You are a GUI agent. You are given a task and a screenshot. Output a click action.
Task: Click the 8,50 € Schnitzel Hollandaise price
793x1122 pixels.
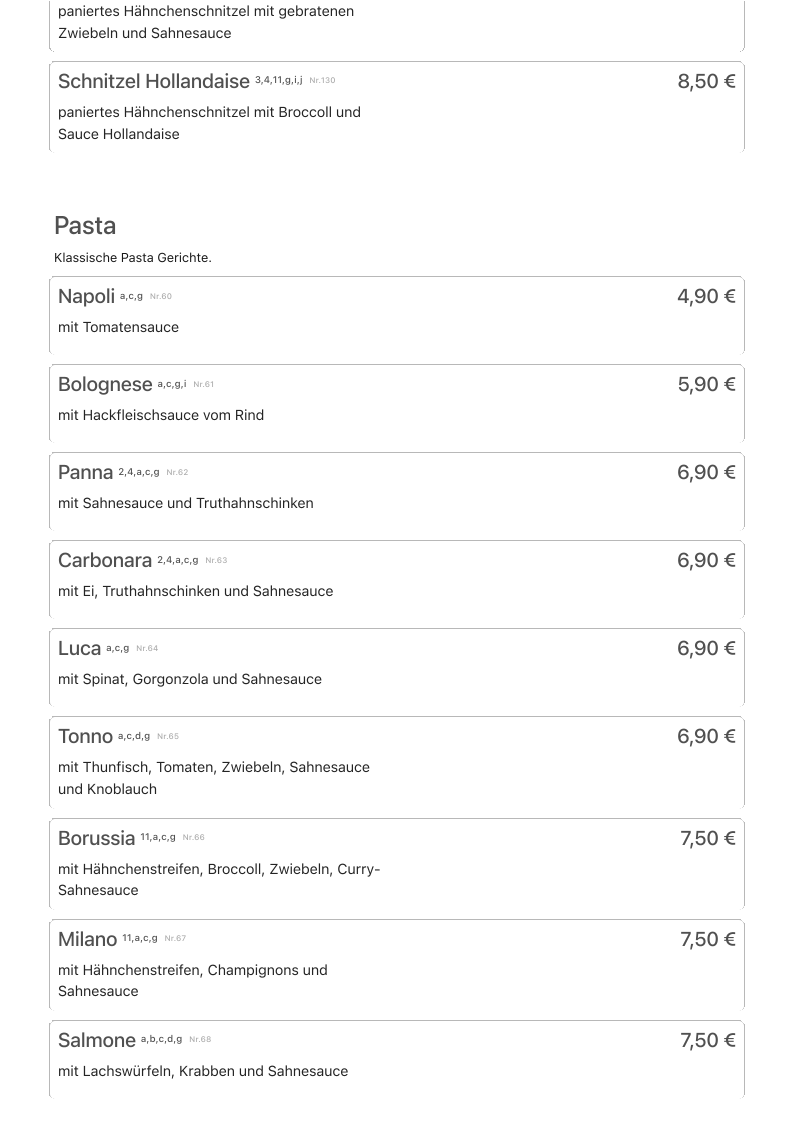(x=706, y=82)
